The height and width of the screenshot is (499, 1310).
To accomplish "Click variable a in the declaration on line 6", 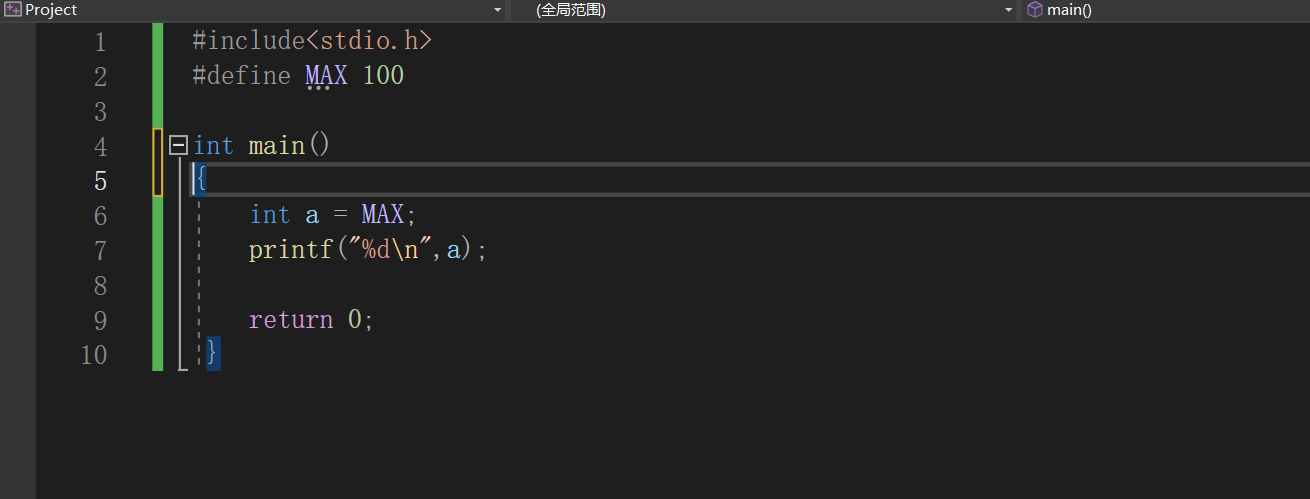I will coord(312,216).
